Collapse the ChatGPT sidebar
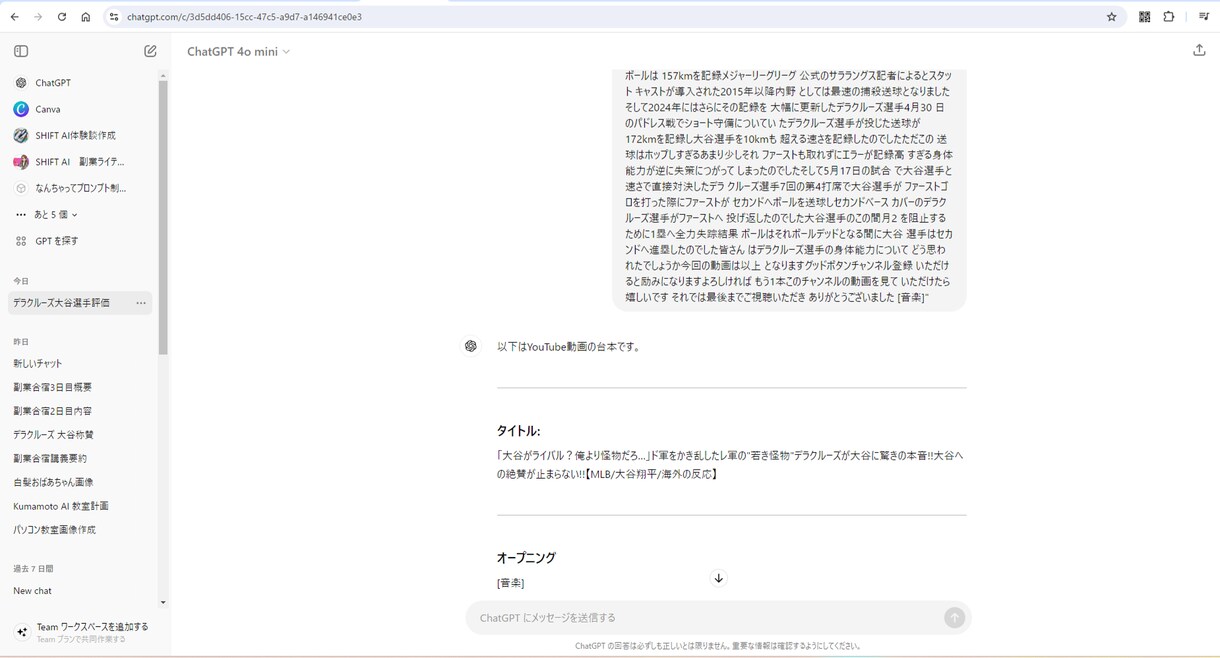 pyautogui.click(x=21, y=51)
